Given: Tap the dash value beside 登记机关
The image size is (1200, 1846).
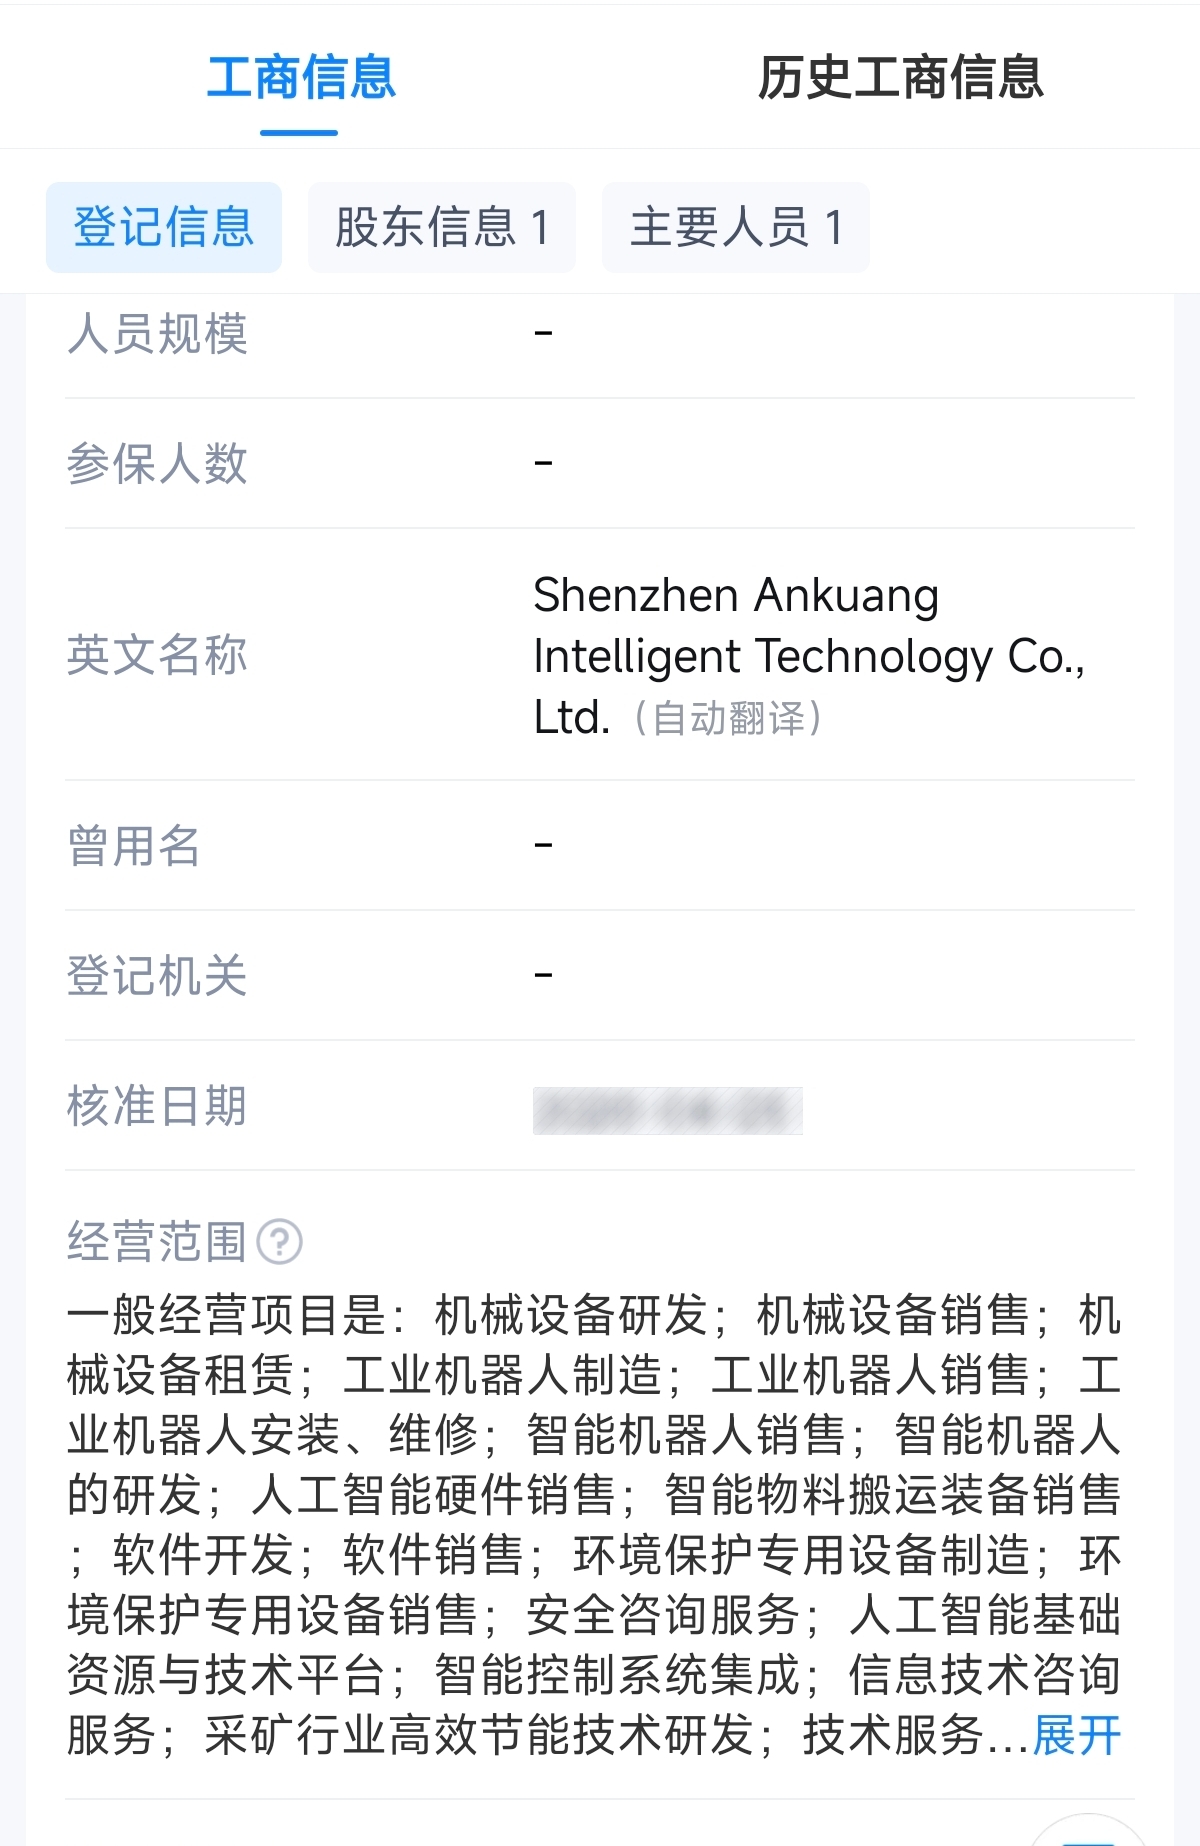Looking at the screenshot, I should click(x=543, y=974).
